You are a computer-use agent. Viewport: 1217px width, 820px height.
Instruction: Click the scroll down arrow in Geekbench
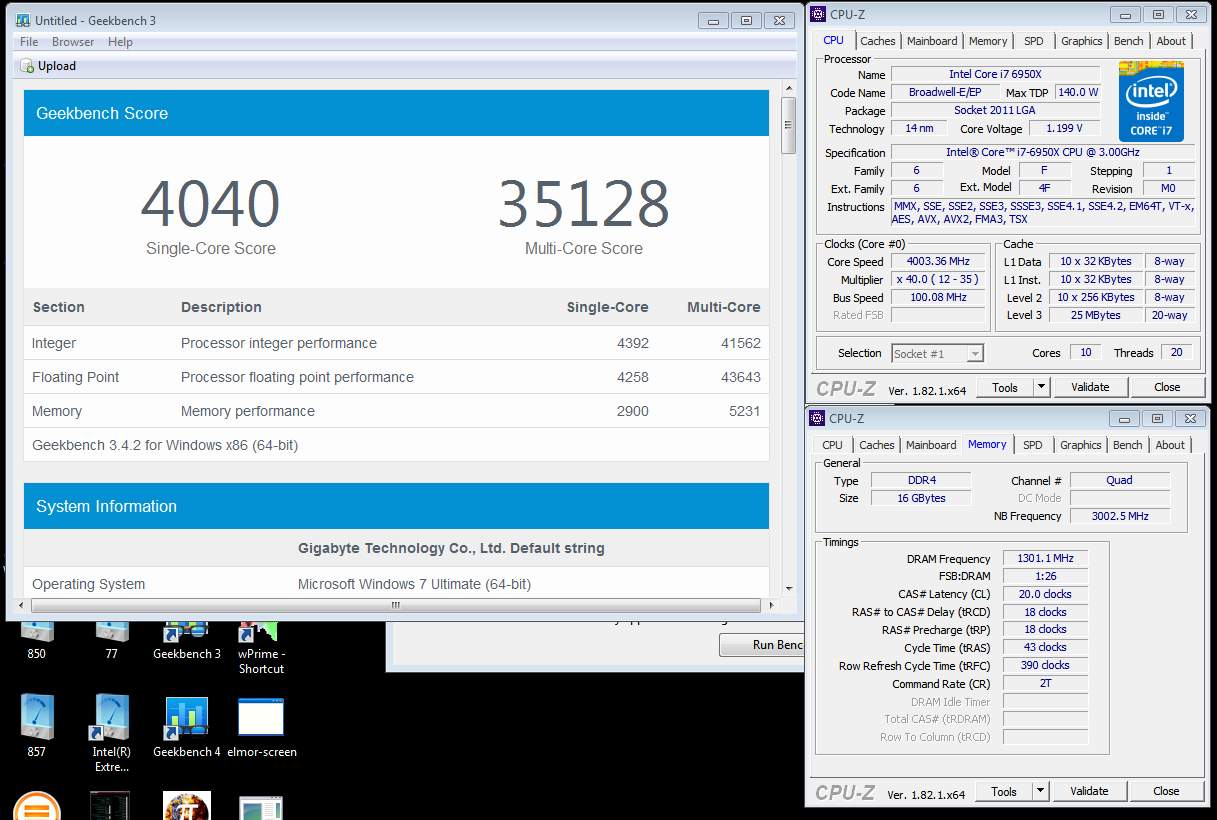(789, 589)
